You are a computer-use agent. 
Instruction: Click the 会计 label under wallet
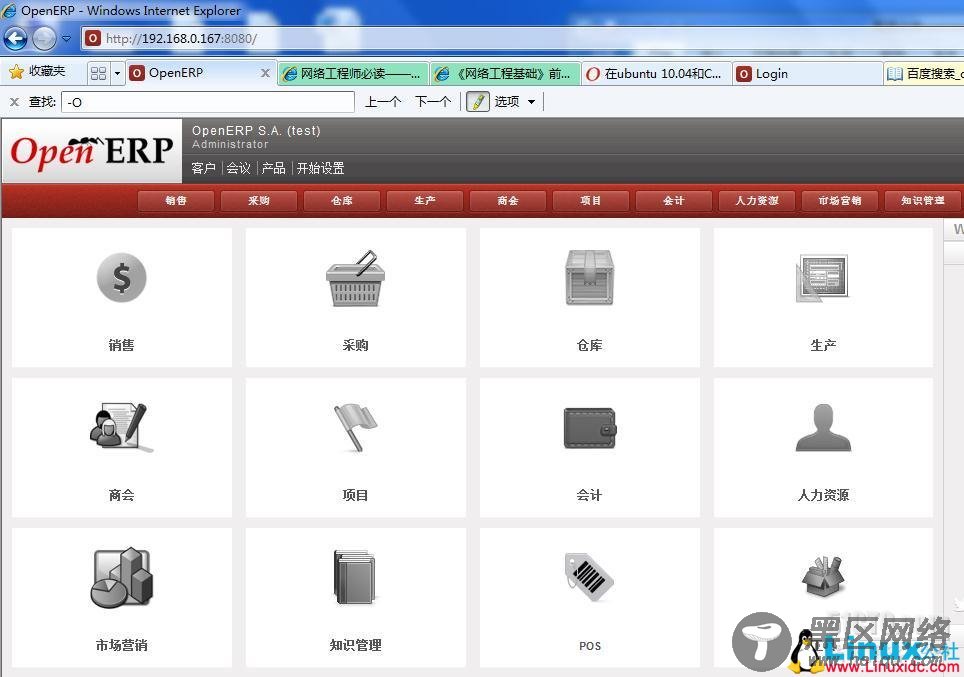click(x=590, y=495)
